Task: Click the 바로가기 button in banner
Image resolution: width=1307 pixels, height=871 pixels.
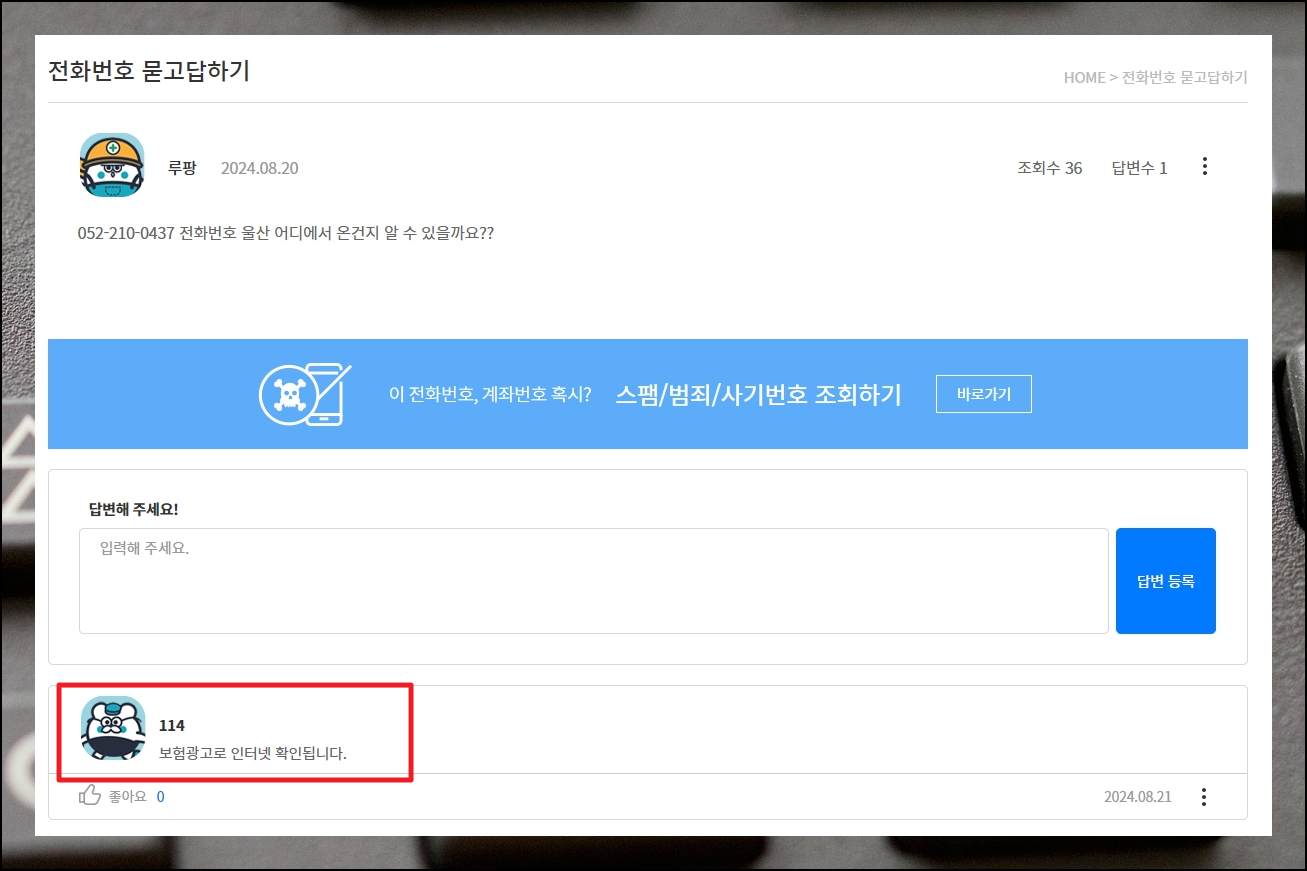Action: [984, 394]
